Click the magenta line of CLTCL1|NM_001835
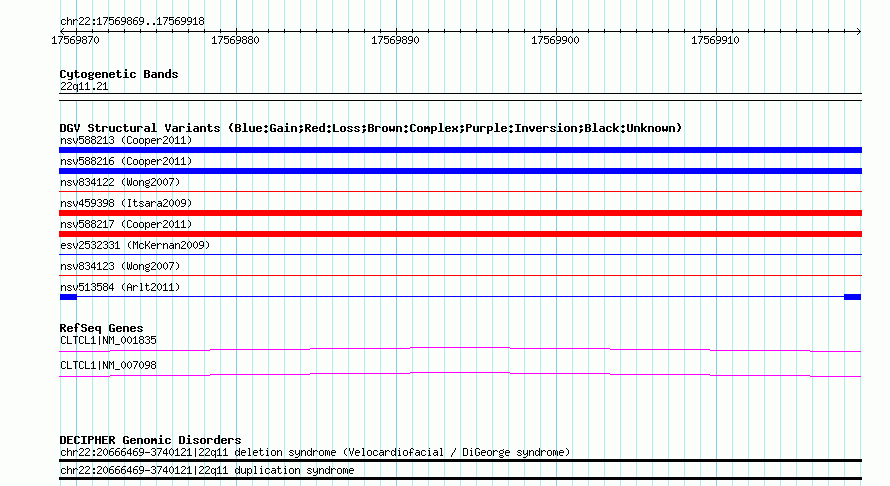The width and height of the screenshot is (890, 486). (460, 349)
